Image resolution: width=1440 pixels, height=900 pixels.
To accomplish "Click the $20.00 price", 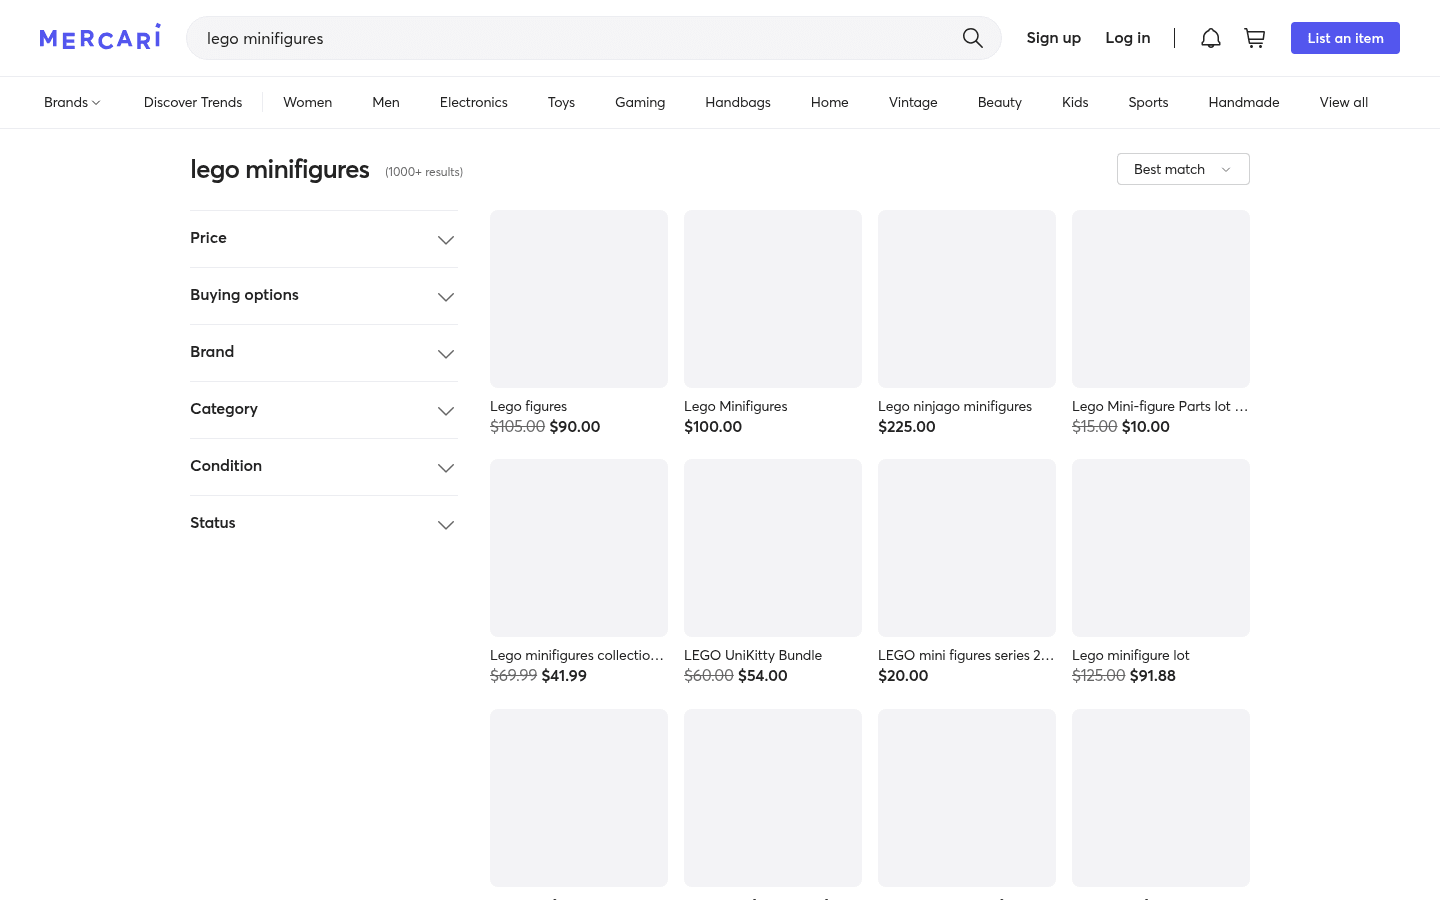I will [x=903, y=676].
